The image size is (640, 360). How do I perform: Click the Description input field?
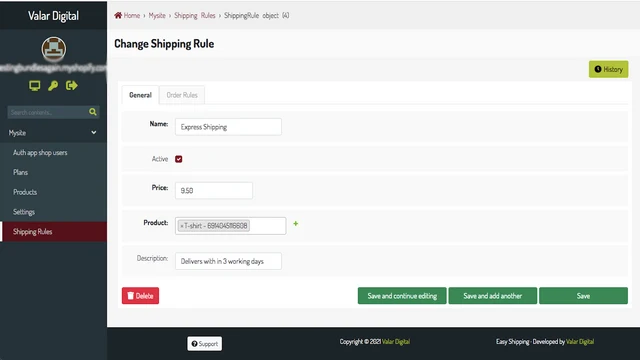(228, 261)
